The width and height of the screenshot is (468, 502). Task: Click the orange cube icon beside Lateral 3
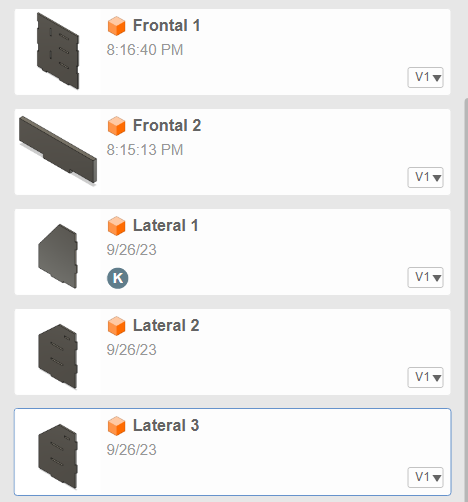pyautogui.click(x=116, y=426)
